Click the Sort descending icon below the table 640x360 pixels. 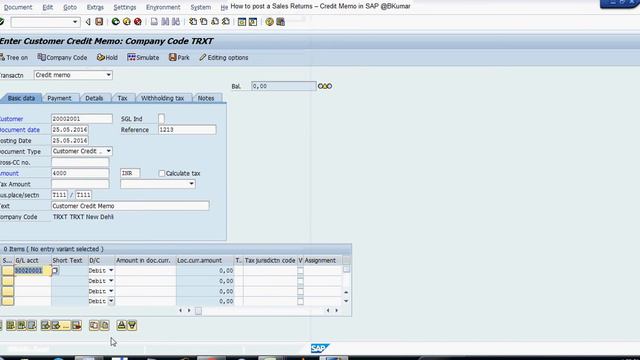(x=132, y=325)
